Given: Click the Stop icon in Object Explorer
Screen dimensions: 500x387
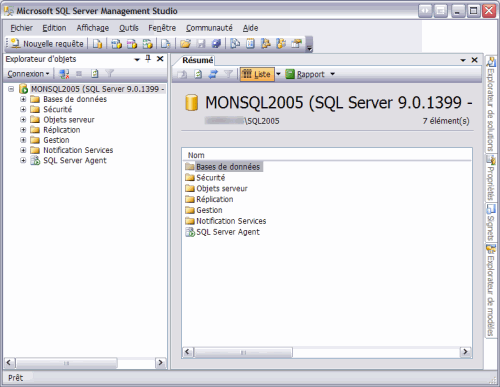Looking at the screenshot, I should [79, 74].
